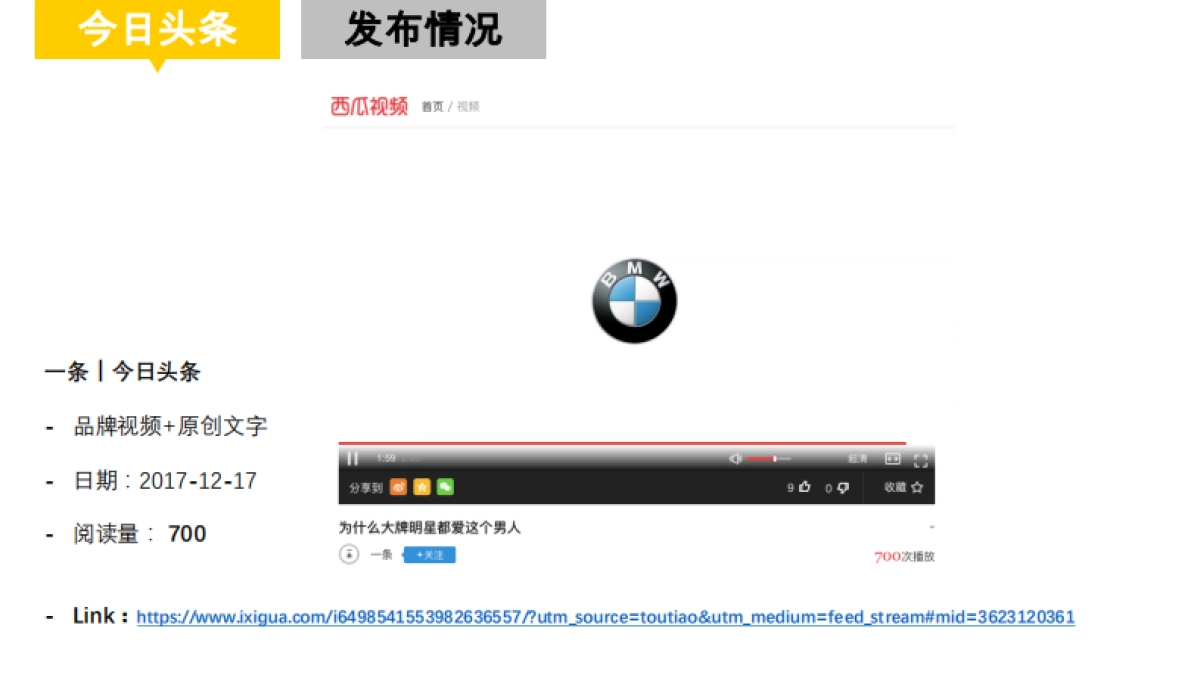Click the thumbs-down dislike icon
Image resolution: width=1200 pixels, height=675 pixels.
click(842, 487)
